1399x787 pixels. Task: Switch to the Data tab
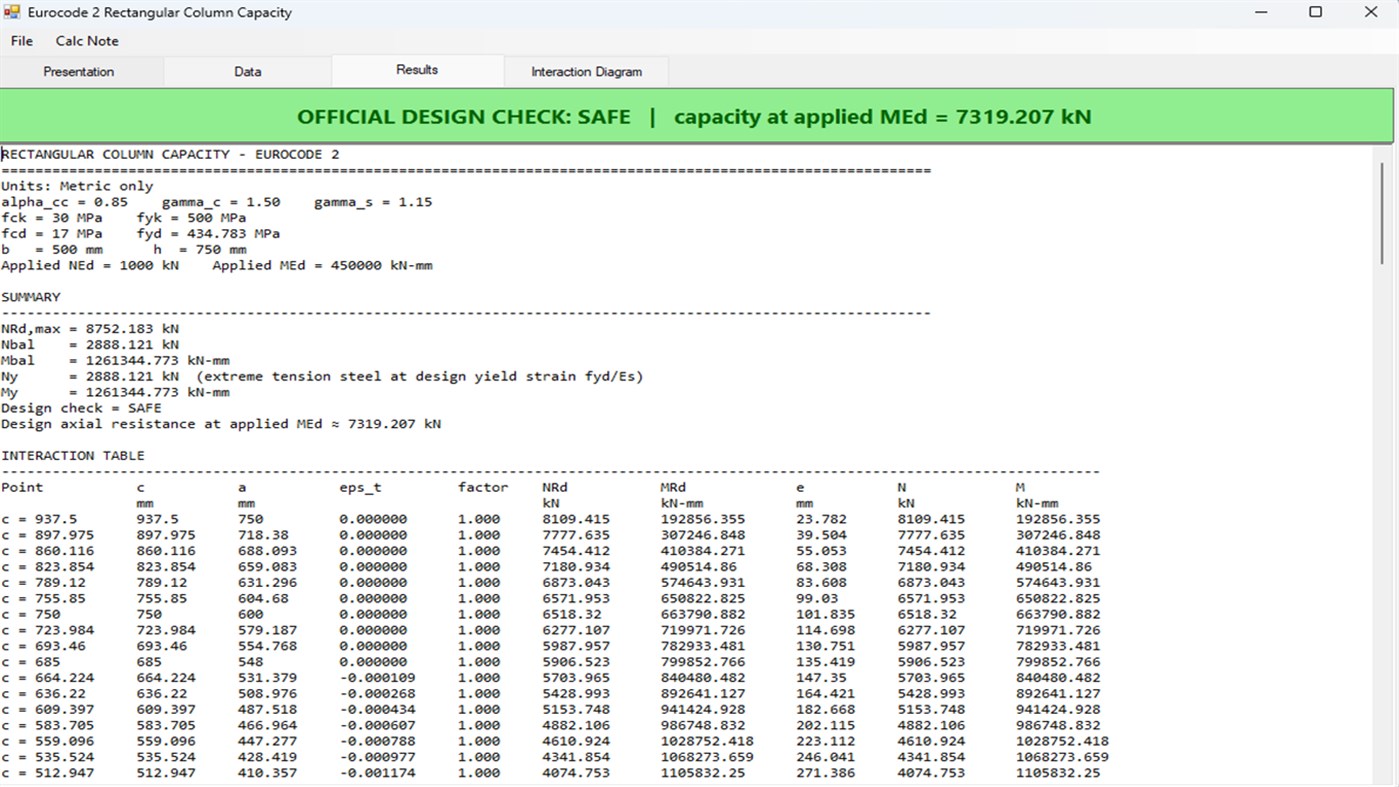pos(247,72)
